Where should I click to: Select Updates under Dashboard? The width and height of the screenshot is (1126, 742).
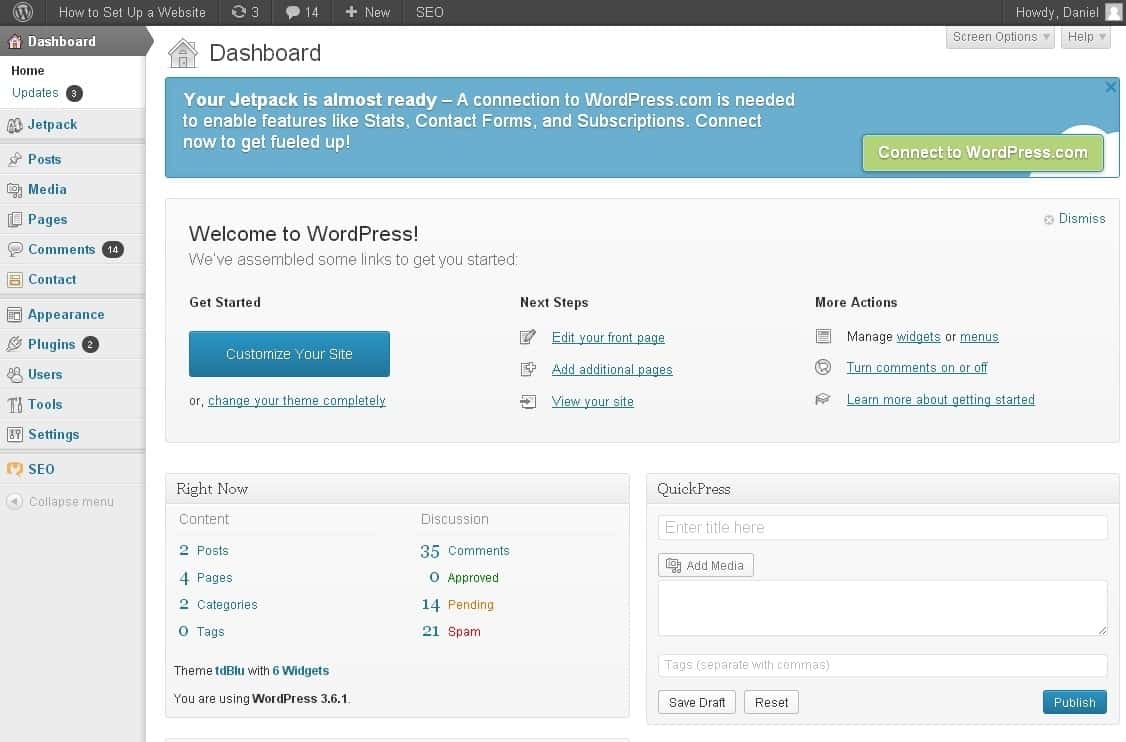[x=35, y=93]
